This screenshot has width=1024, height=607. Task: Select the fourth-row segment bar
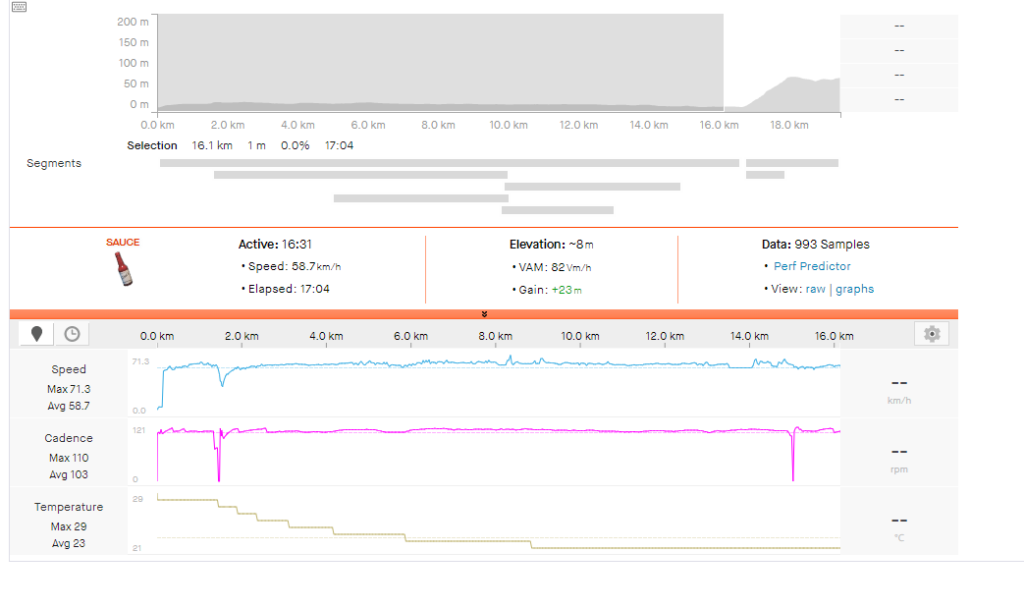421,198
